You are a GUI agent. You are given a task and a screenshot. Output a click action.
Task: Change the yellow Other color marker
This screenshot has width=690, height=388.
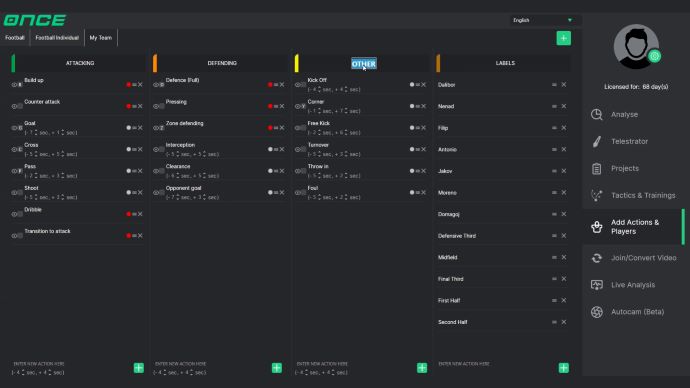pyautogui.click(x=297, y=63)
